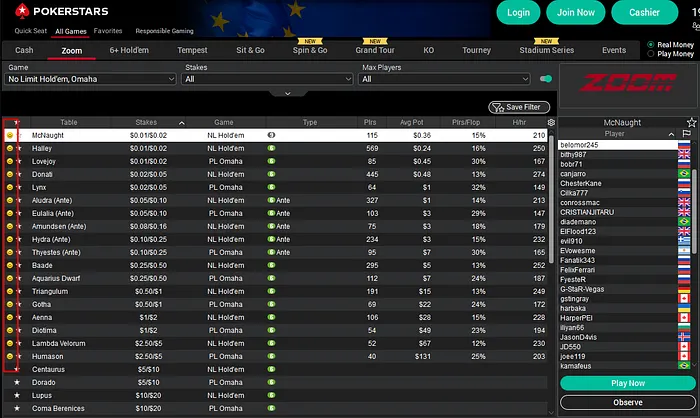The width and height of the screenshot is (700, 418).
Task: Click the table list vertical scrollbar
Action: click(551, 200)
